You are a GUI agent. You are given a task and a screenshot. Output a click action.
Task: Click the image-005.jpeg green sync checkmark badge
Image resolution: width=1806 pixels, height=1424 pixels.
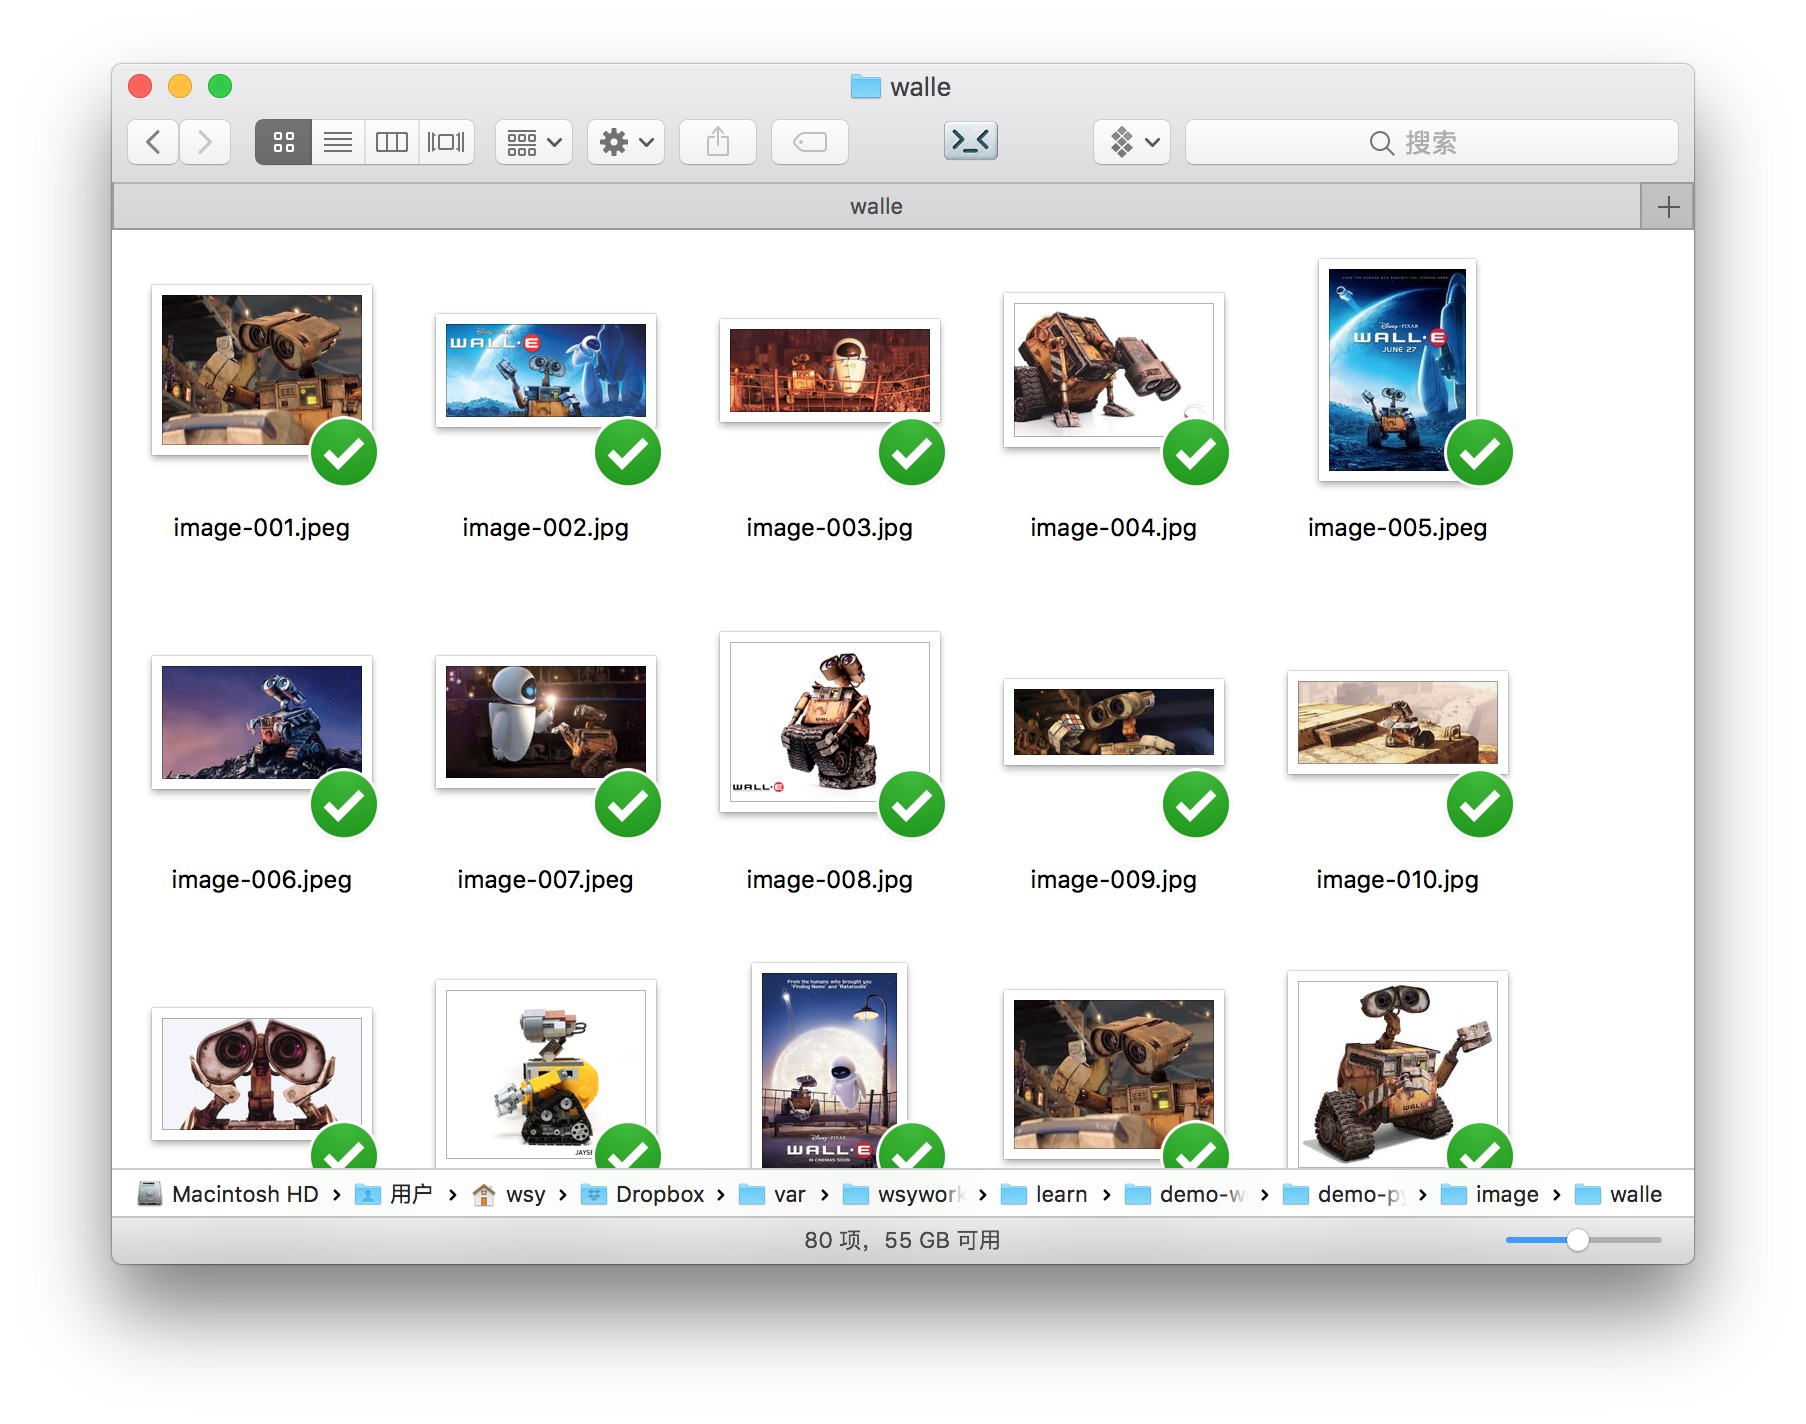(x=1479, y=453)
